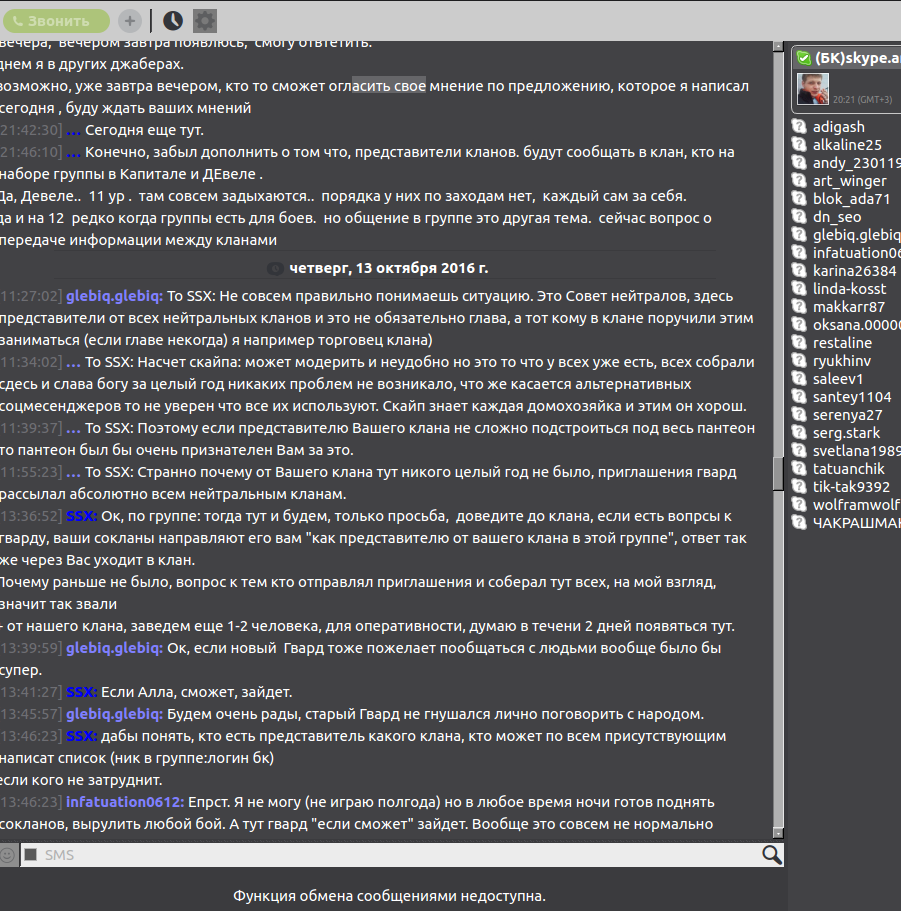This screenshot has height=911, width=901.
Task: Click date header четверг, 13 октября 2016
Action: (389, 268)
